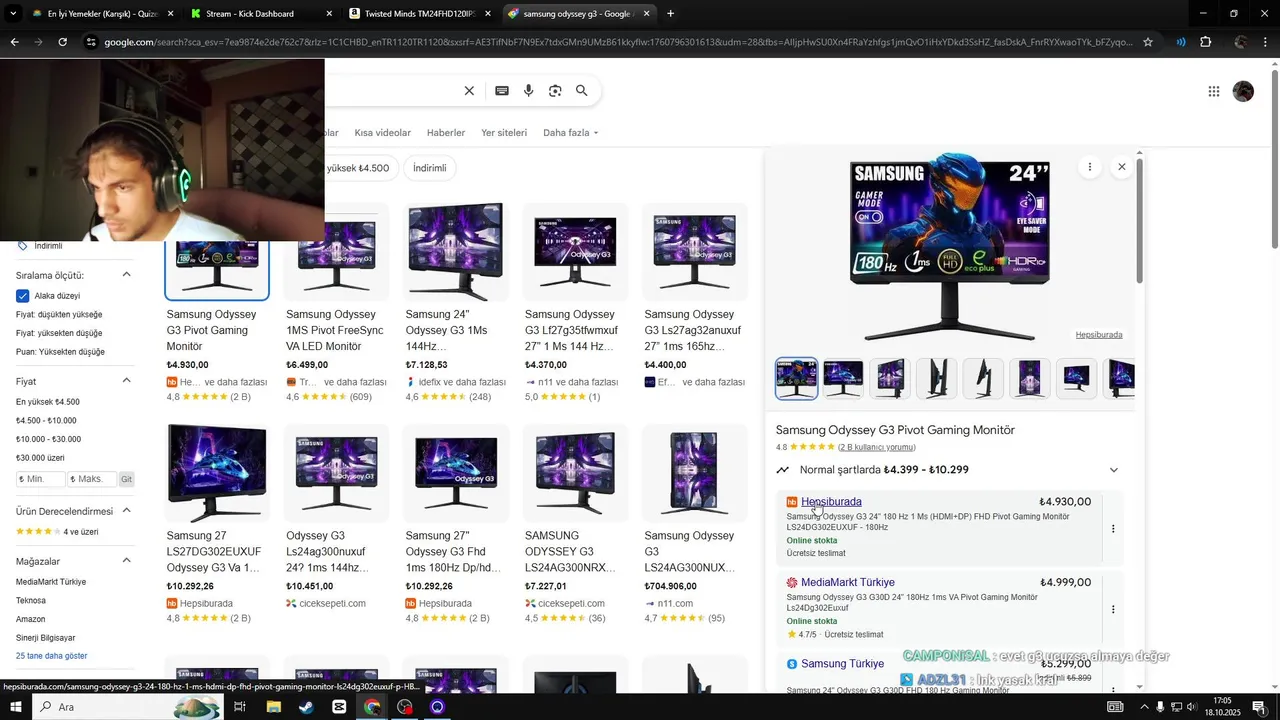
Task: Open the notification center icon
Action: (x=1259, y=707)
